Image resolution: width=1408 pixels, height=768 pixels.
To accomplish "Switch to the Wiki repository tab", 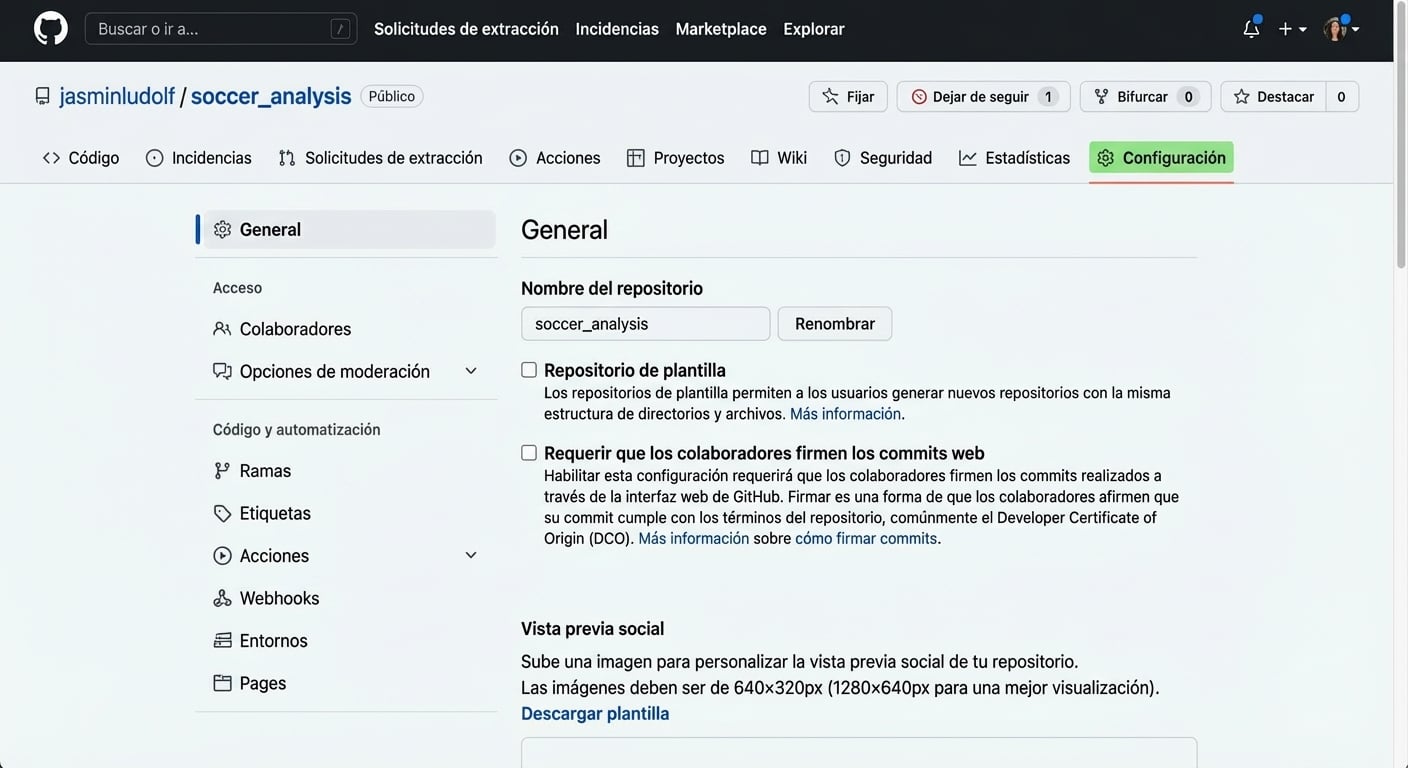I will pos(779,158).
